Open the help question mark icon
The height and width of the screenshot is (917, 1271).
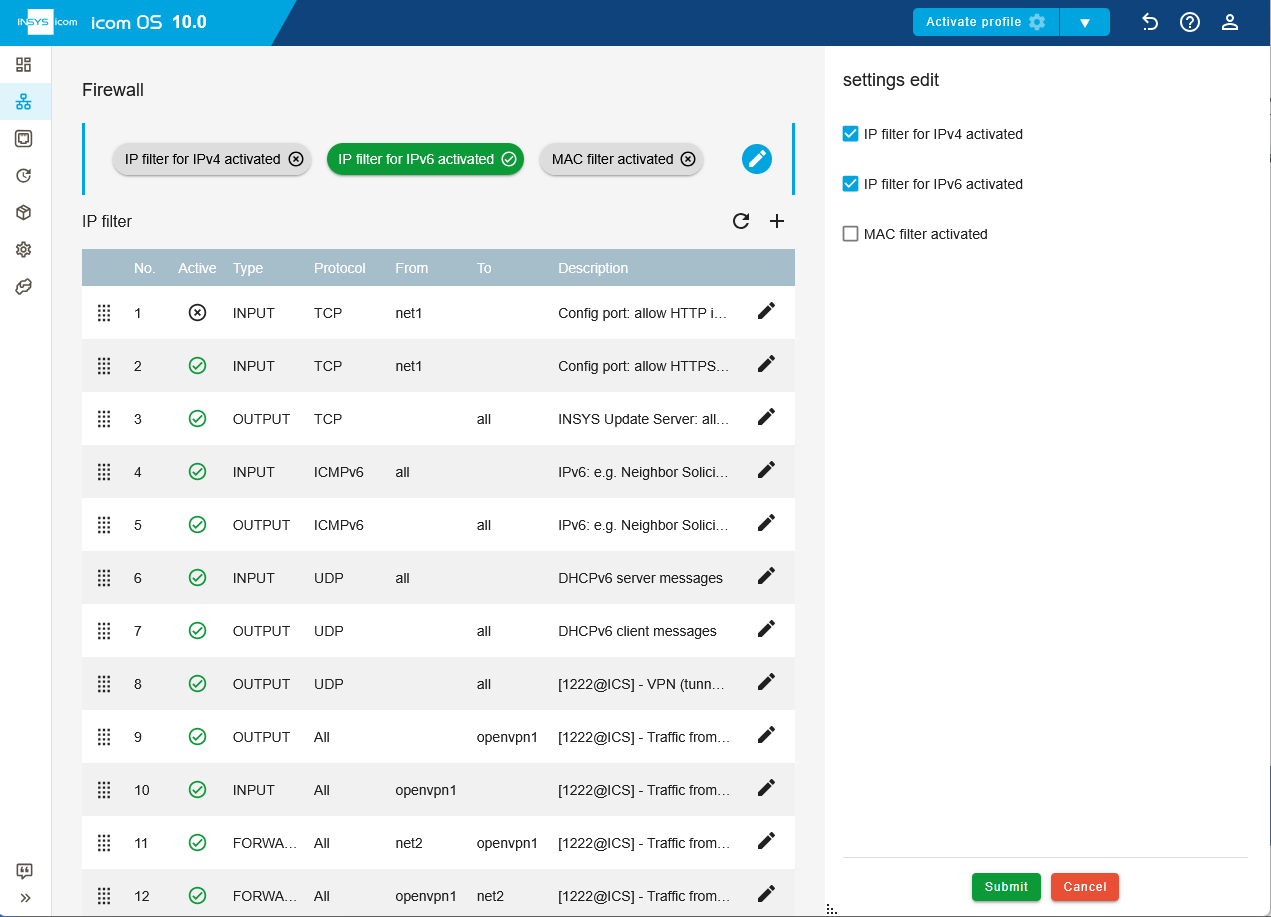[x=1190, y=22]
